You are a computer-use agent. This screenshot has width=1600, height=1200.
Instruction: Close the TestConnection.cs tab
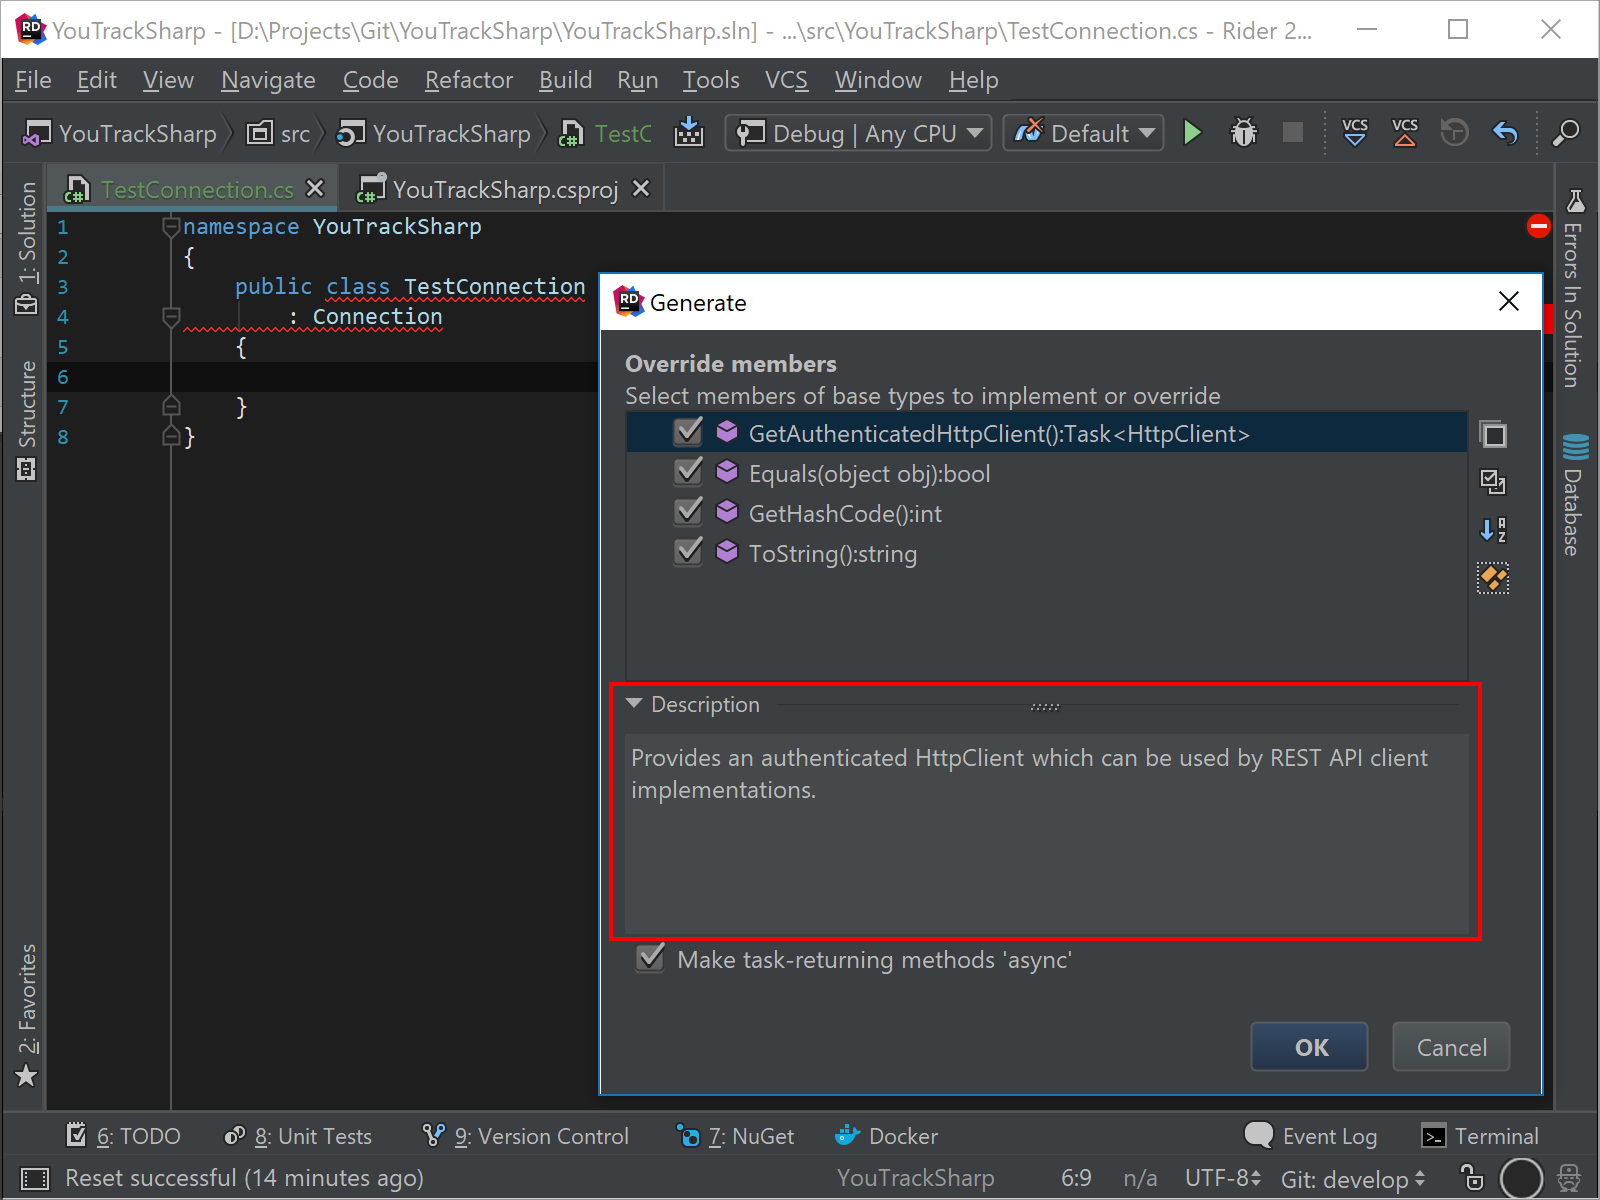tap(315, 188)
